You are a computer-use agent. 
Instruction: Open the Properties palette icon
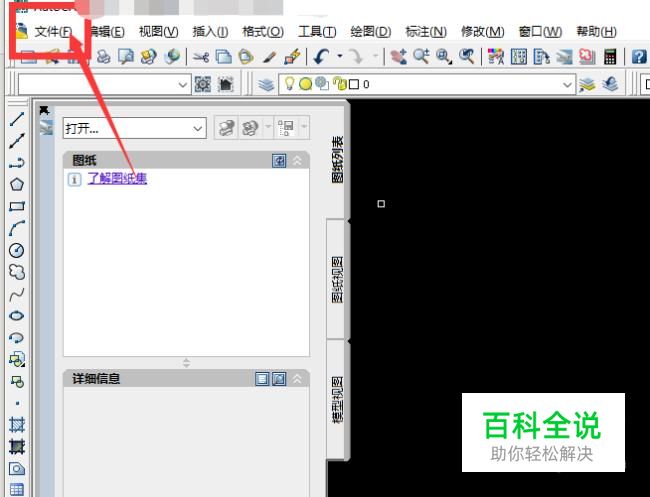(496, 57)
